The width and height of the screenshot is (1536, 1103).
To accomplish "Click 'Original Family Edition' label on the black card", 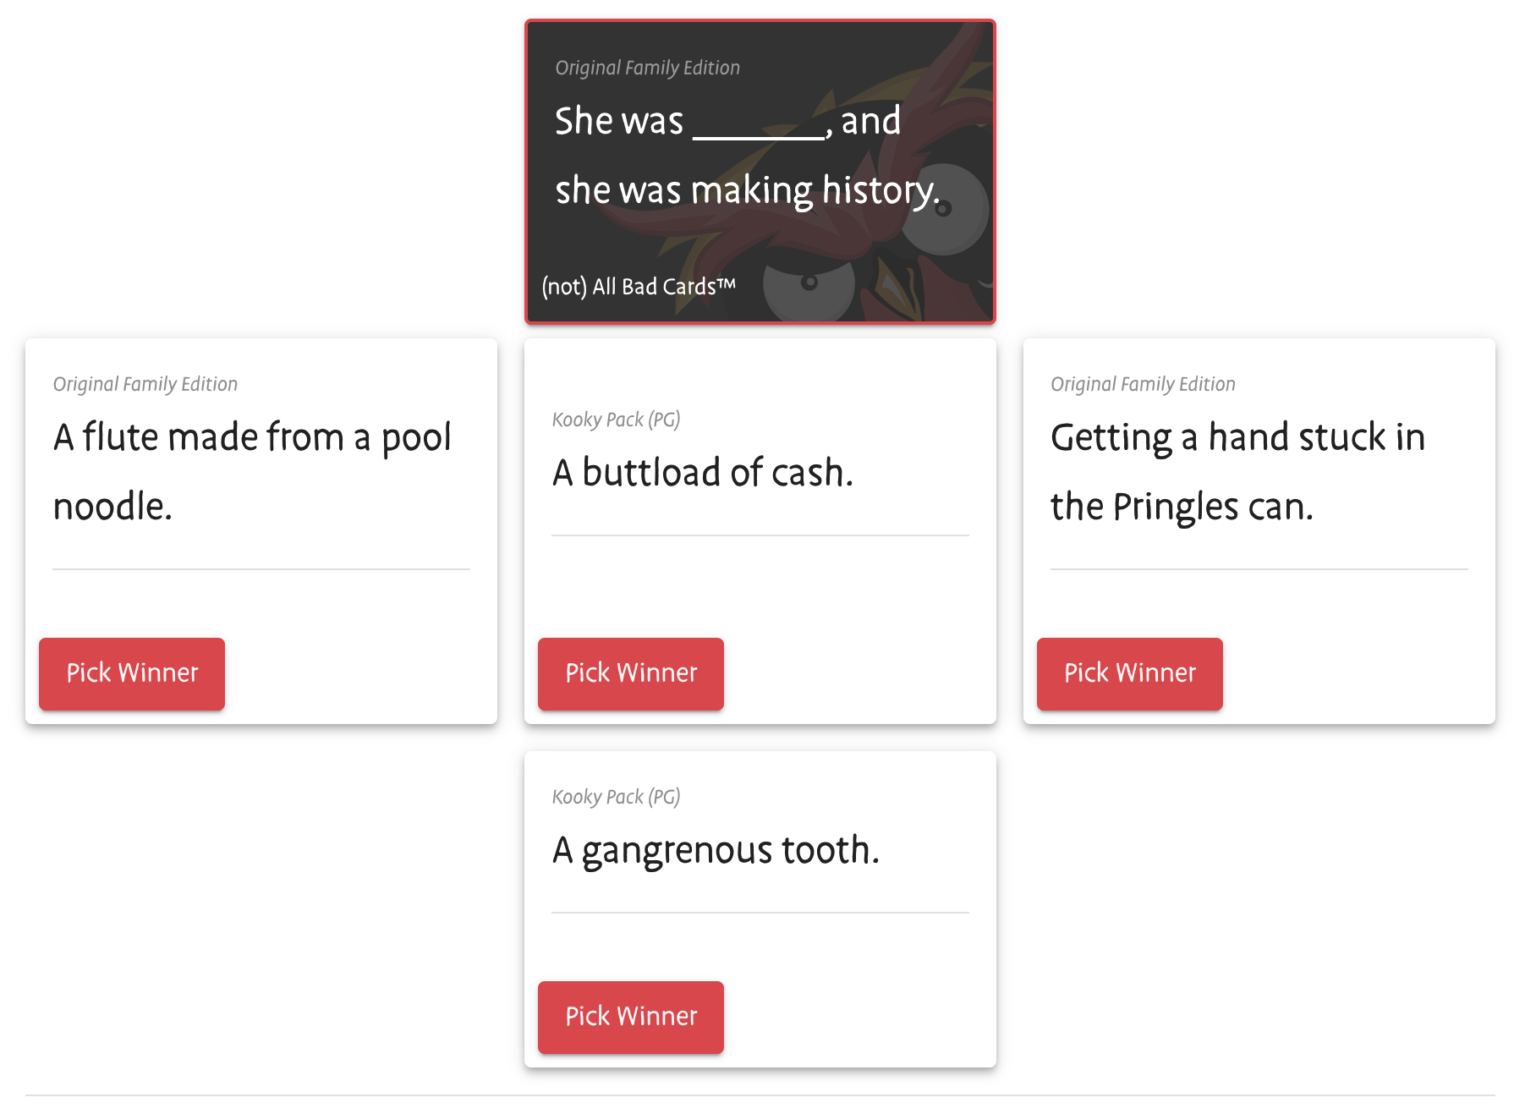I will 647,68.
